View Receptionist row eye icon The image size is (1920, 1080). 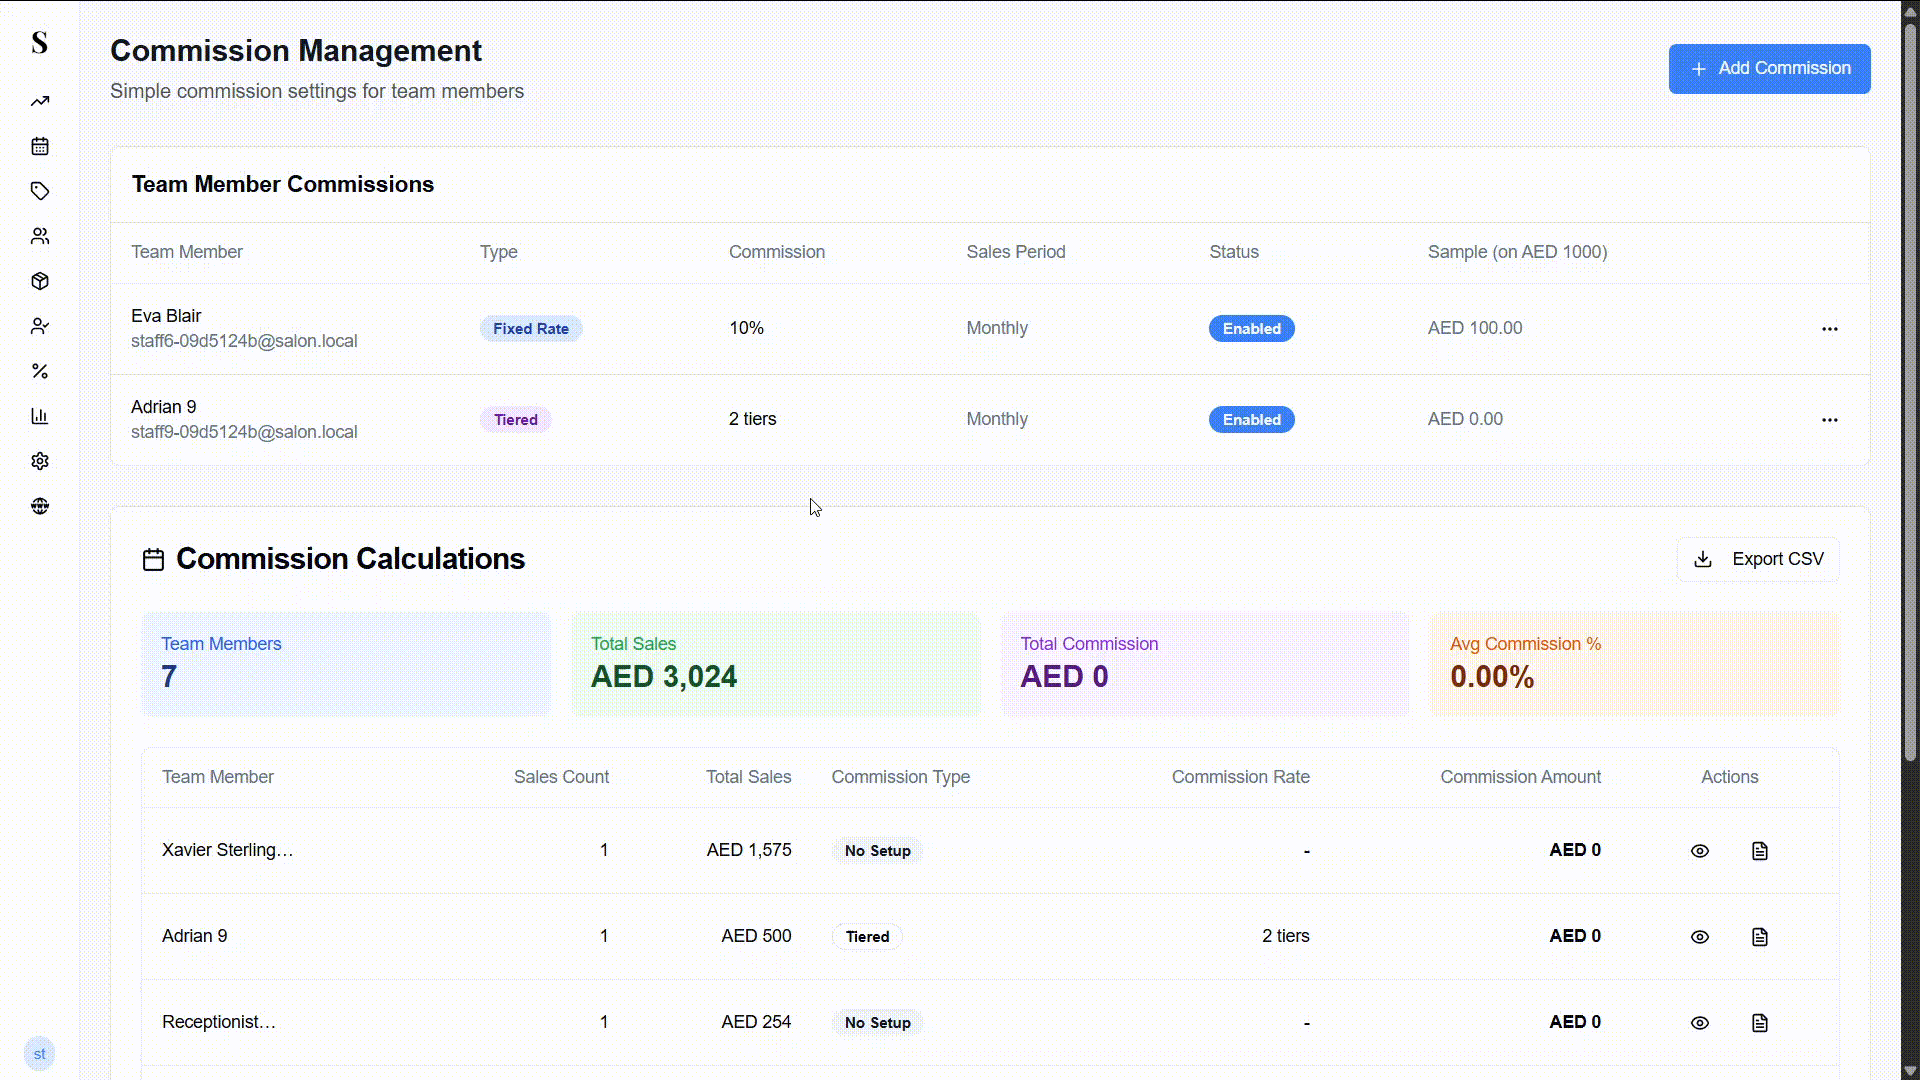1699,1023
